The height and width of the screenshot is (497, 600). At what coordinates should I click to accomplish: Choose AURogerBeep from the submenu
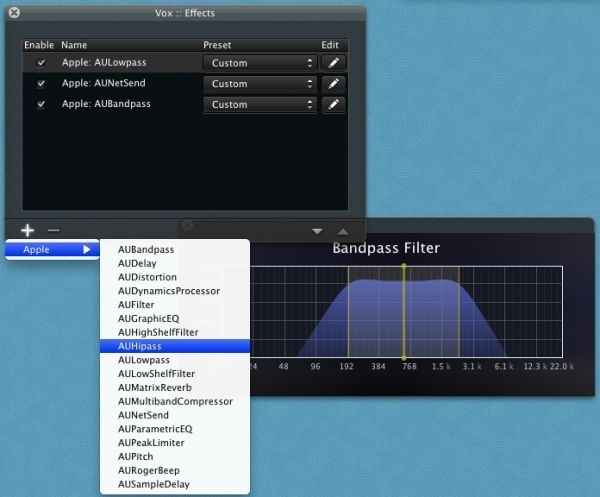(x=175, y=470)
